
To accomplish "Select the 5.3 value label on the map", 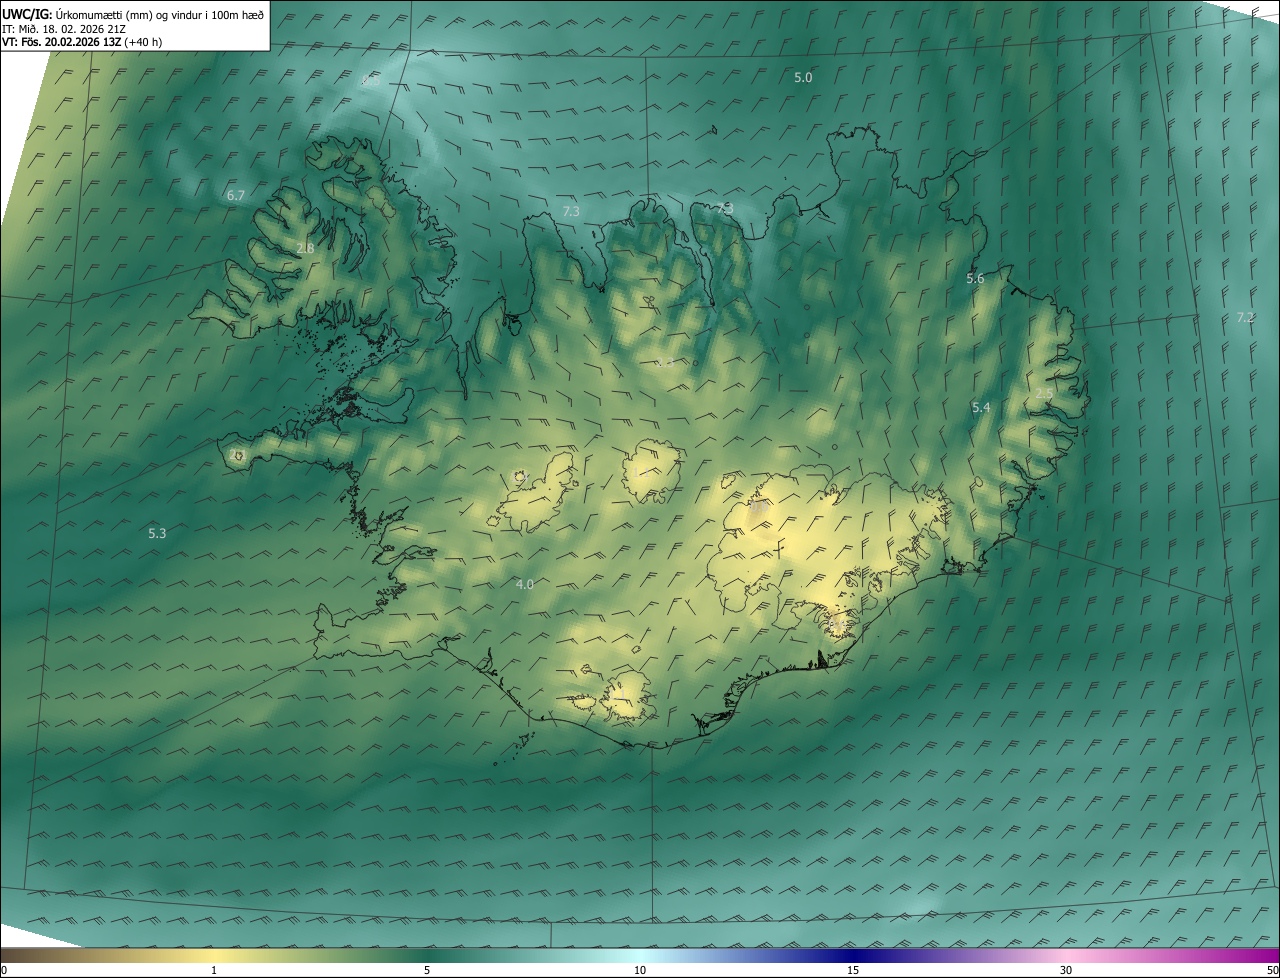I will pos(157,533).
